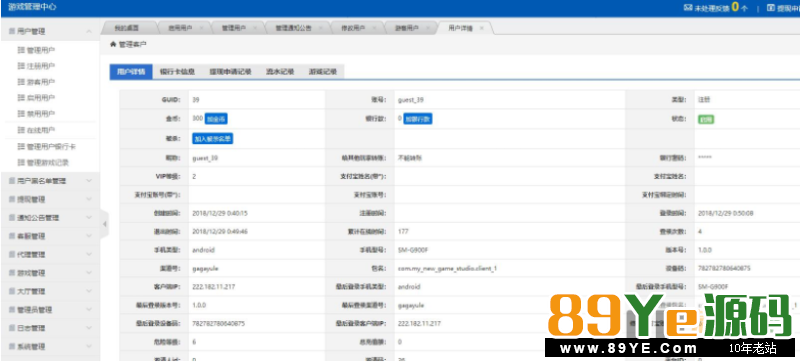
Task: Open 游客用户 in the sidebar
Action: [41, 82]
